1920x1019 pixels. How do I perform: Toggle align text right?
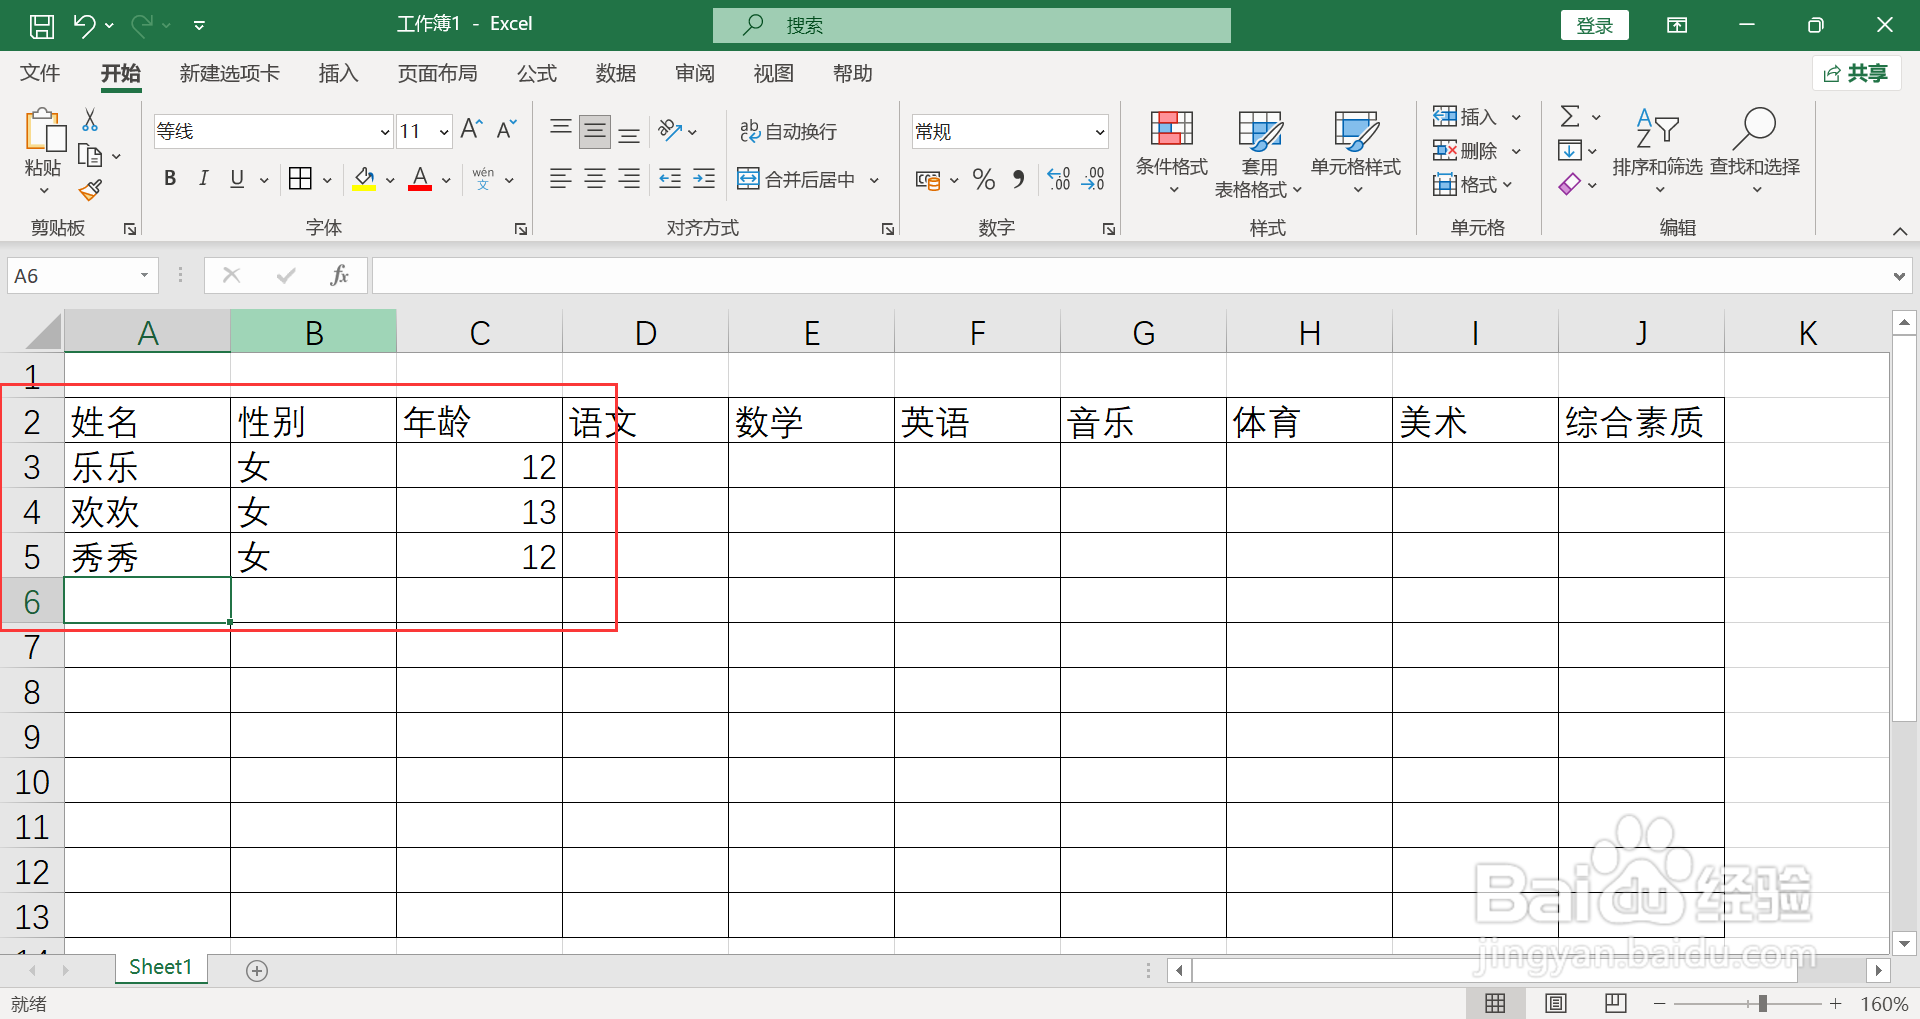629,179
